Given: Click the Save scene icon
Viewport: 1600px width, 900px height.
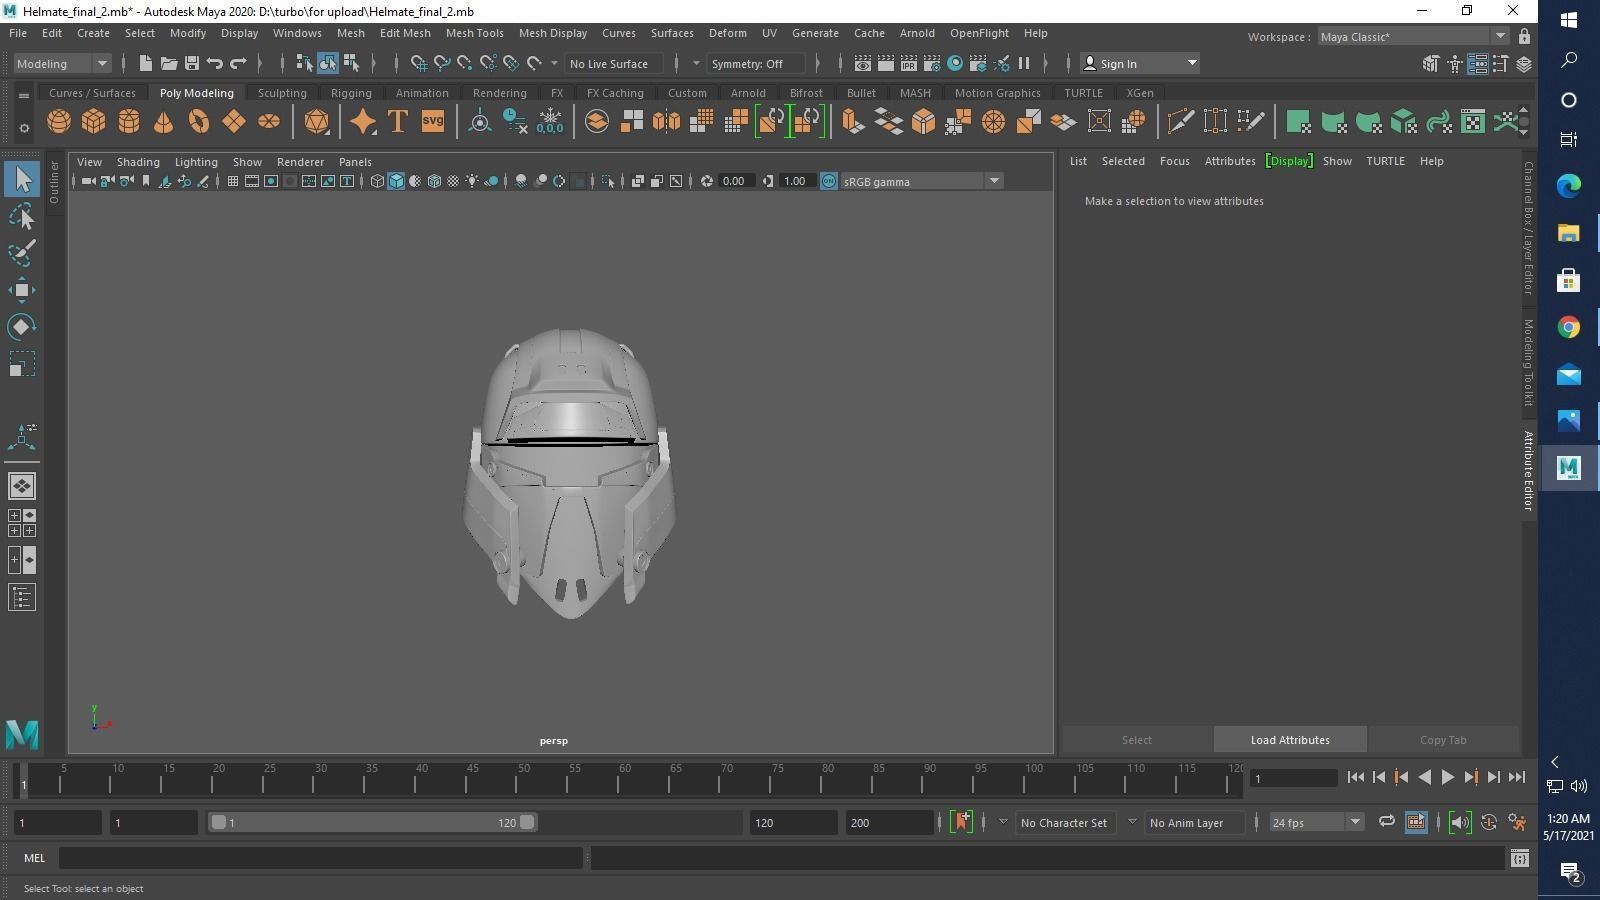Looking at the screenshot, I should click(x=192, y=63).
